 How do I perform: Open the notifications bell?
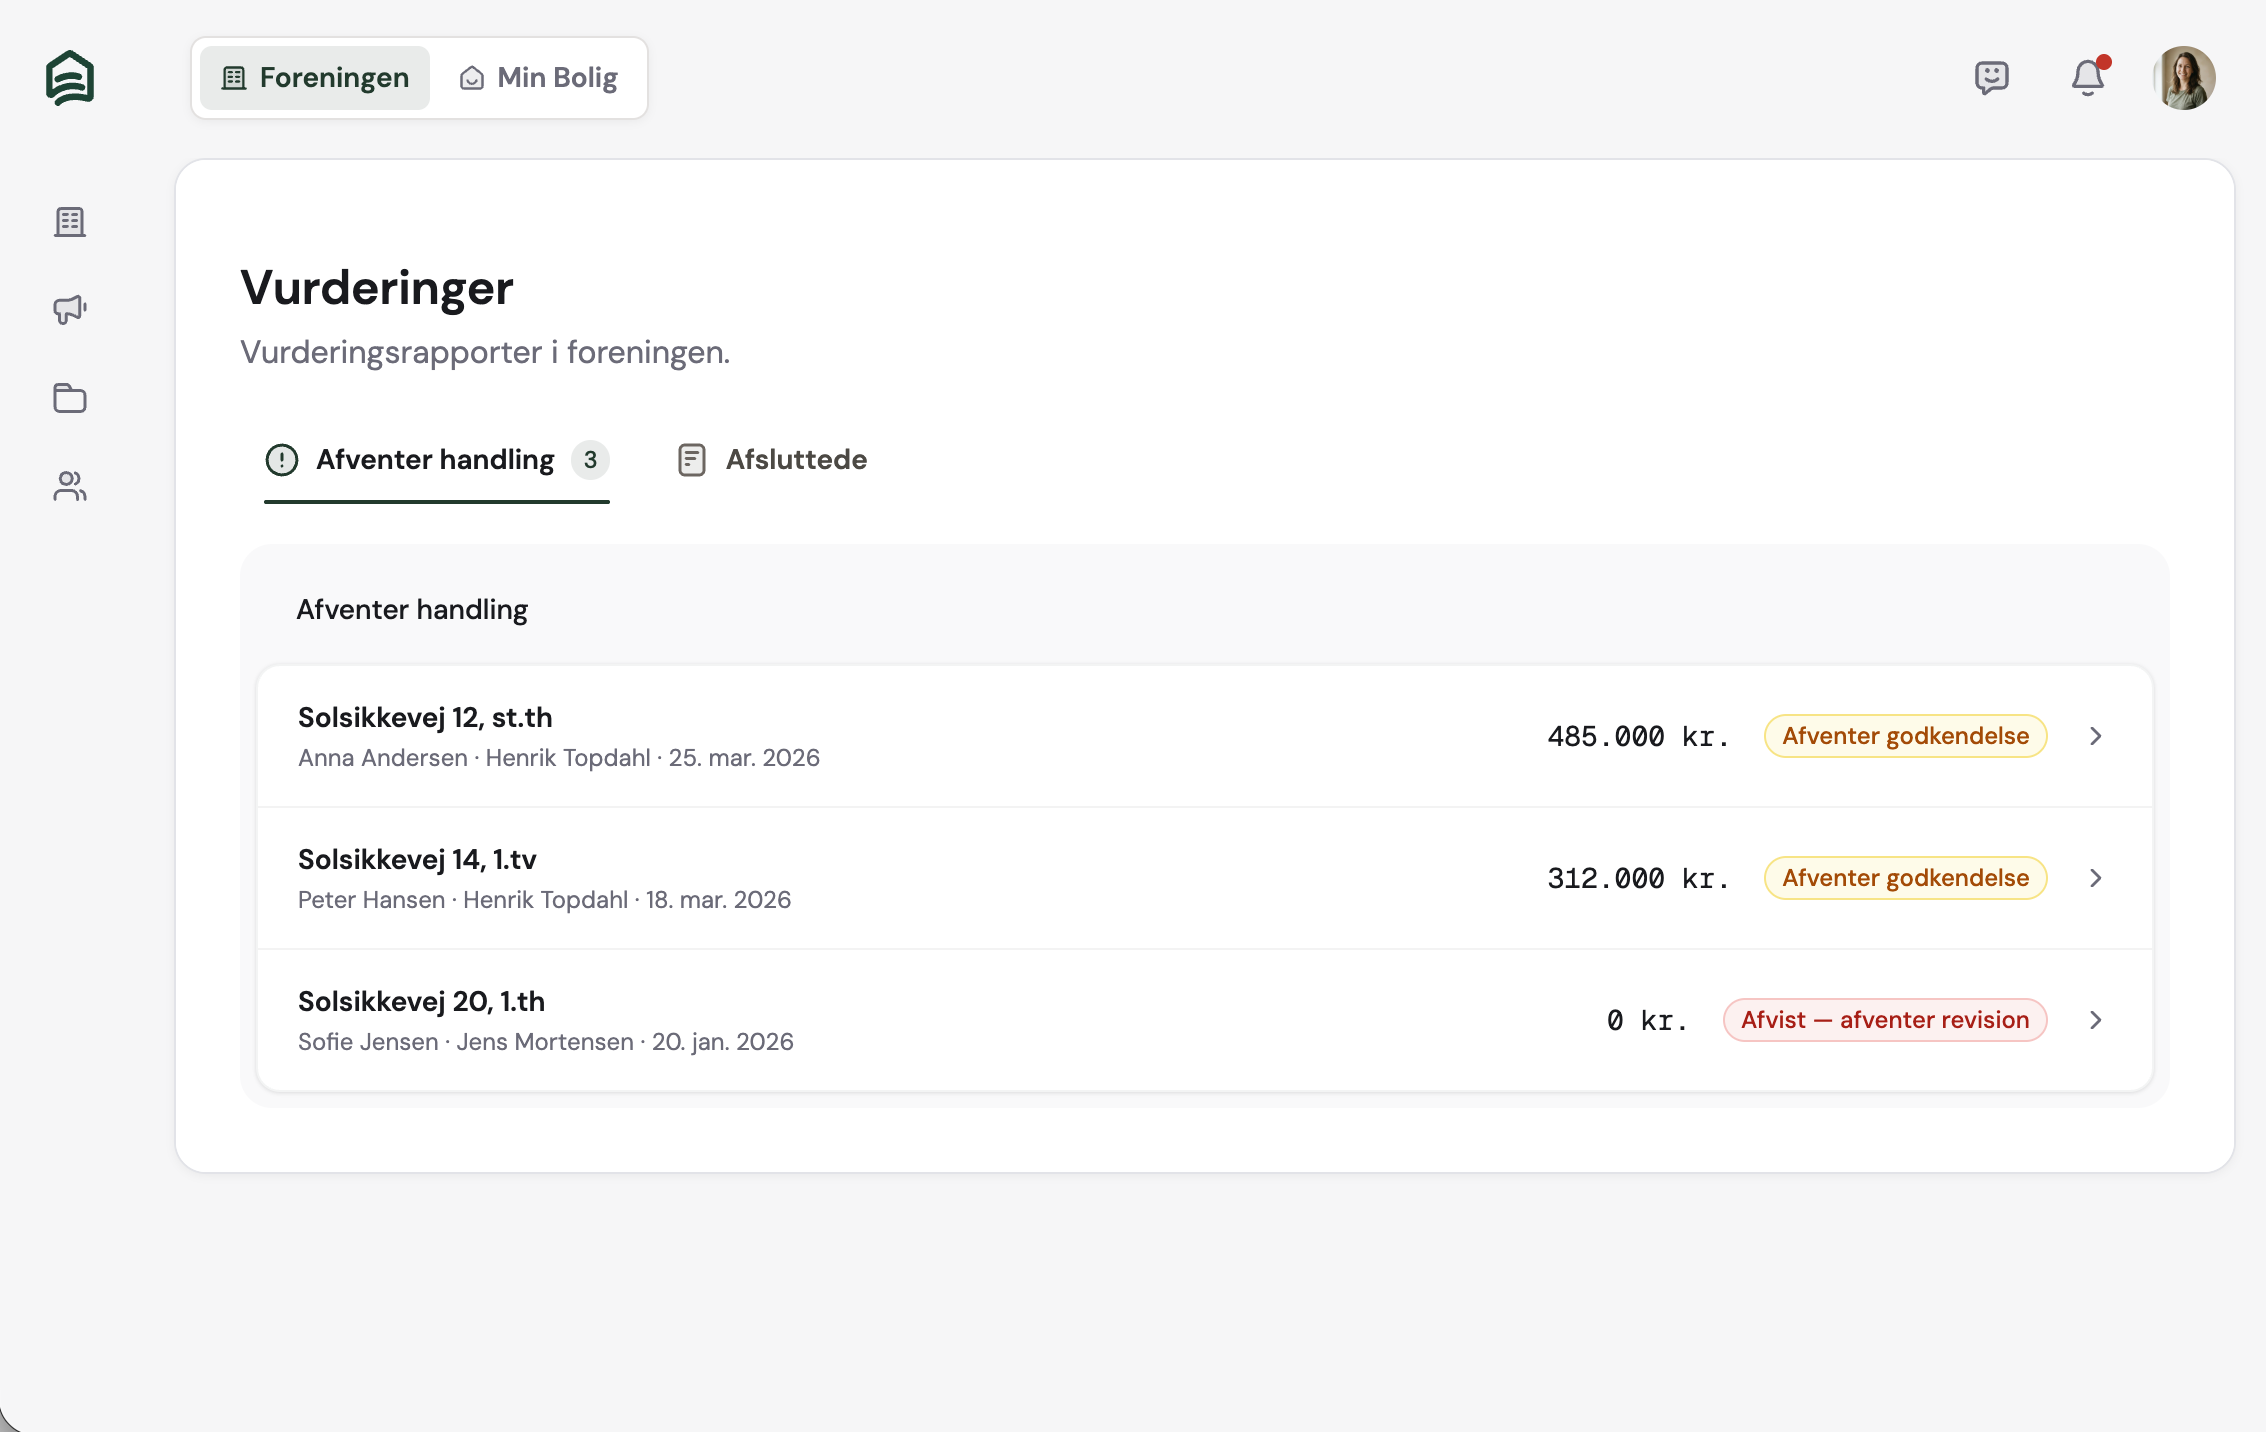coord(2087,78)
